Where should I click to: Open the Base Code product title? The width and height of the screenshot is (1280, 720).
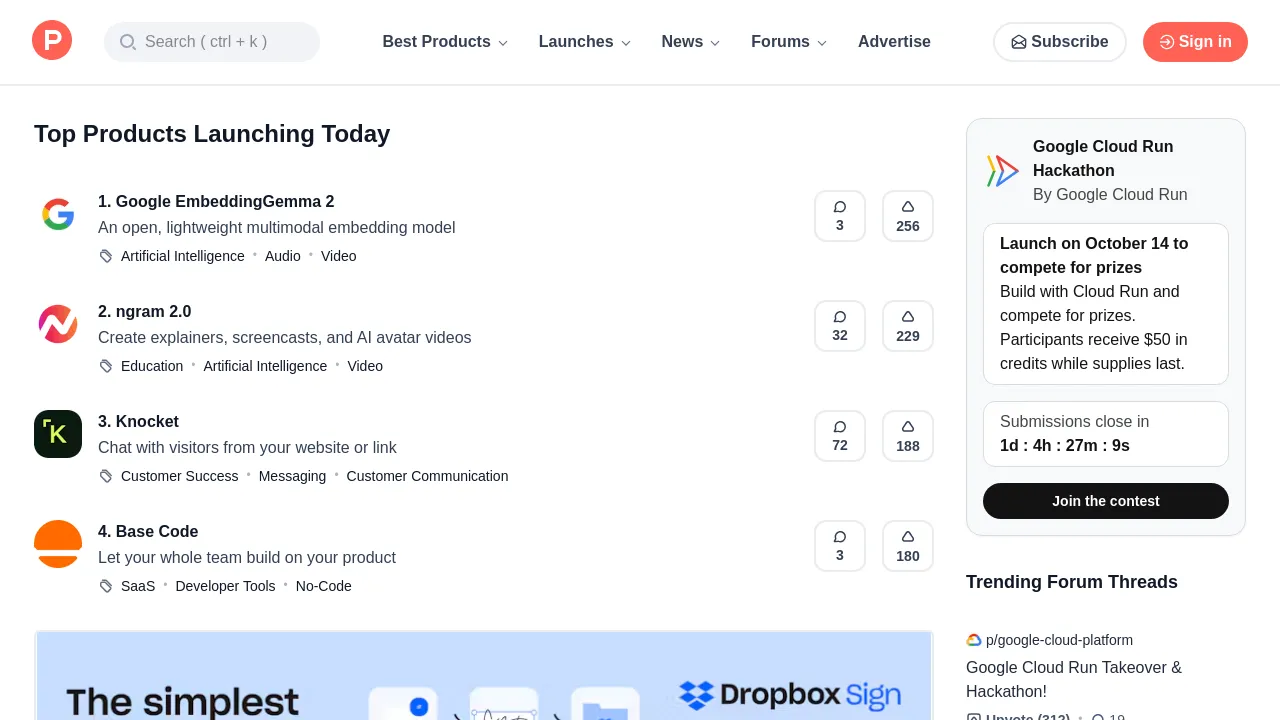tap(148, 531)
